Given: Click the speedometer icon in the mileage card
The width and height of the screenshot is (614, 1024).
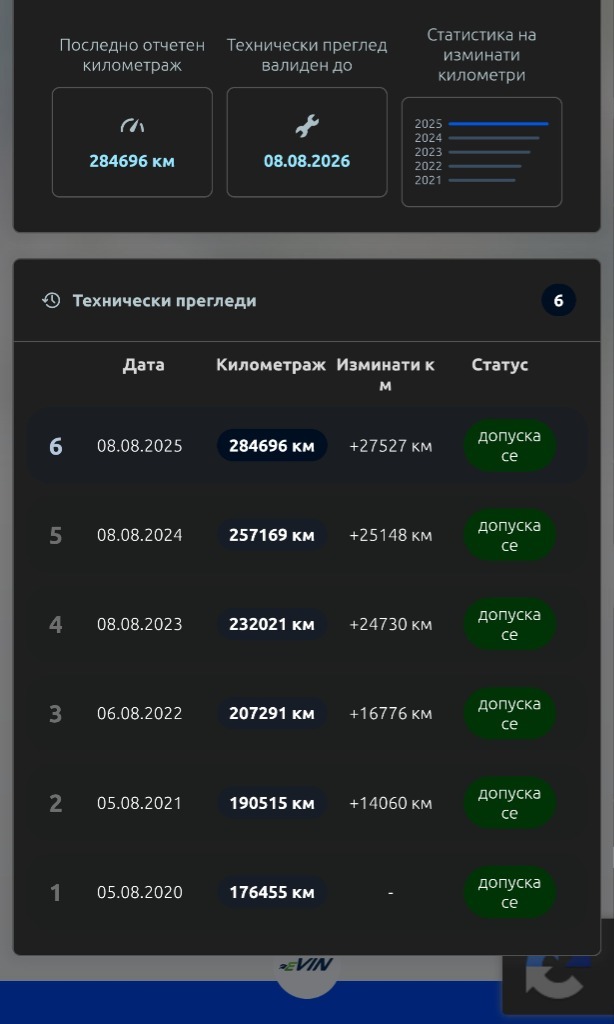Looking at the screenshot, I should pos(132,125).
